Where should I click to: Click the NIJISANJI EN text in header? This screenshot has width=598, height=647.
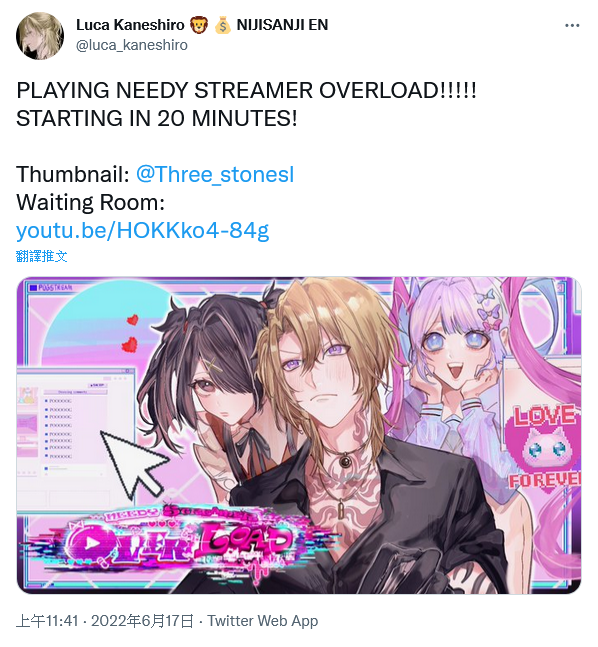coord(282,25)
